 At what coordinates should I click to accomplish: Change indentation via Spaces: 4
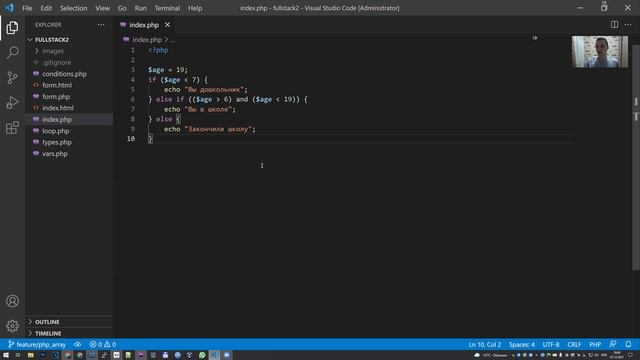(522, 344)
